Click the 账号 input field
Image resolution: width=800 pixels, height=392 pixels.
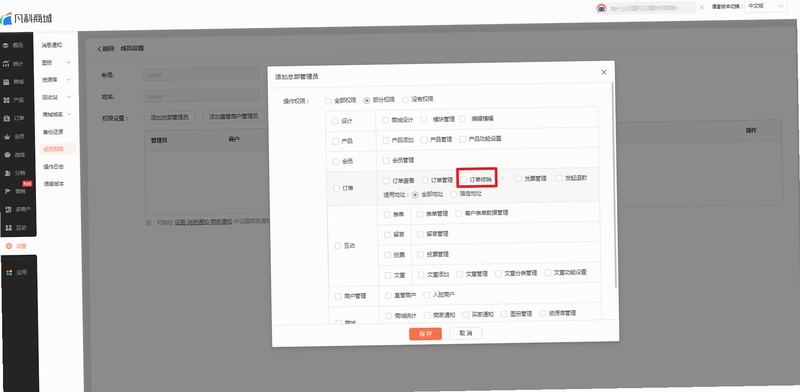(201, 74)
